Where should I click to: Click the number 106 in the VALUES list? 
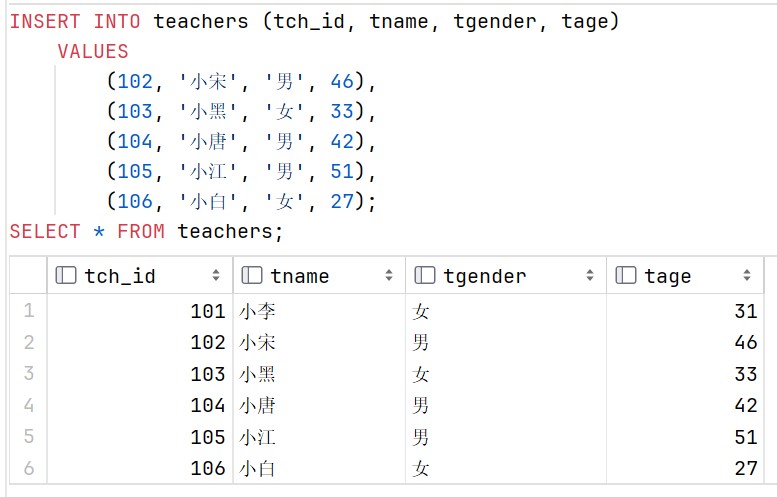tap(135, 202)
